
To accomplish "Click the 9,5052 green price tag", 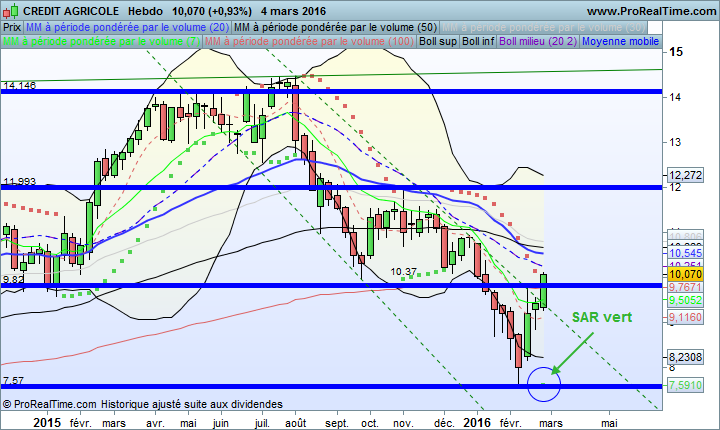I will click(685, 300).
